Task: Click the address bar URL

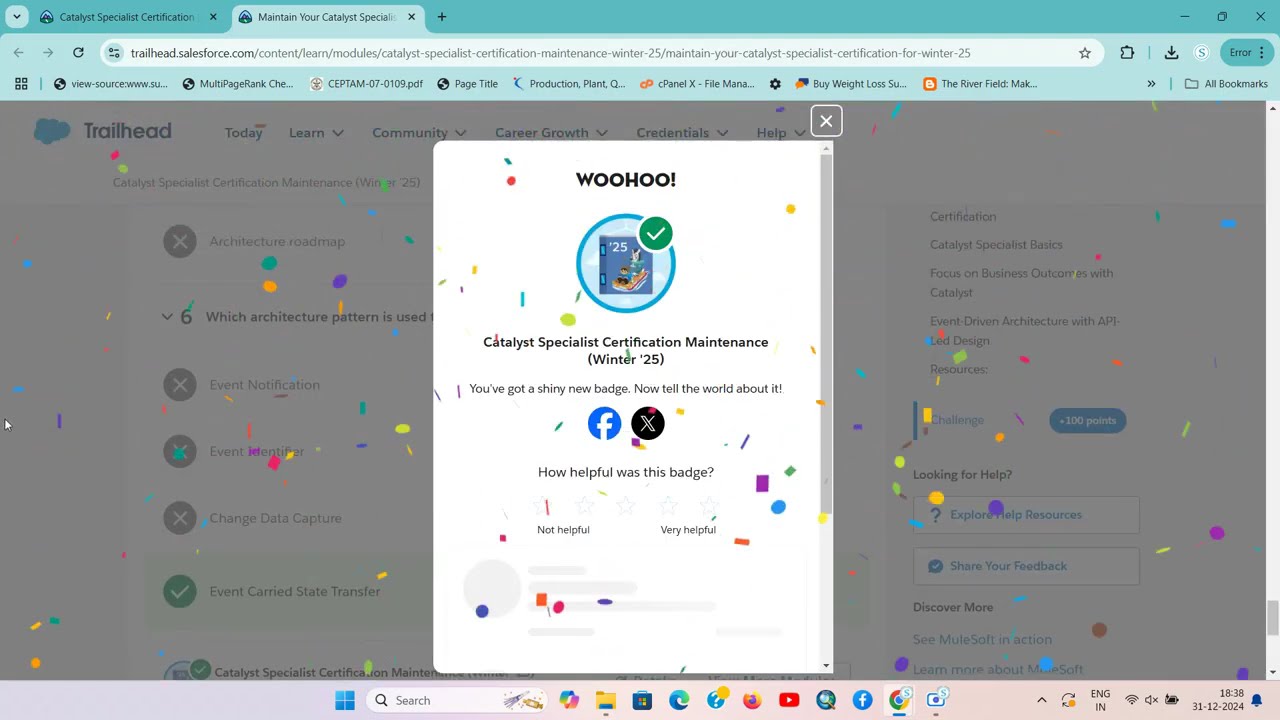Action: click(x=550, y=53)
